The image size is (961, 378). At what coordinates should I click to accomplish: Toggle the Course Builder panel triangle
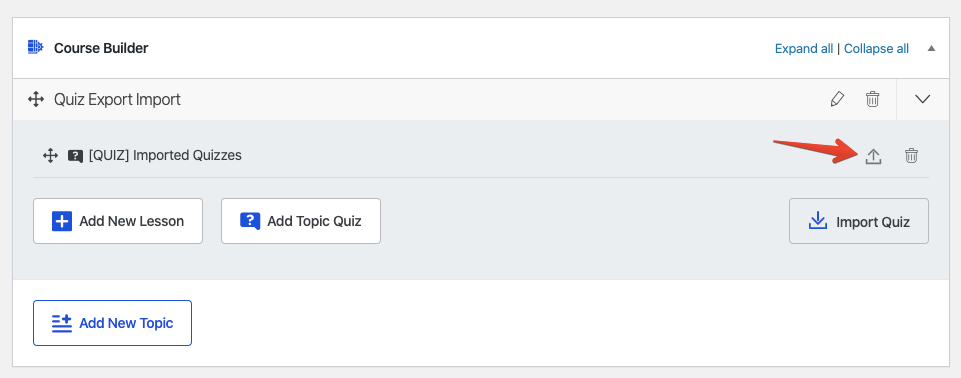932,48
